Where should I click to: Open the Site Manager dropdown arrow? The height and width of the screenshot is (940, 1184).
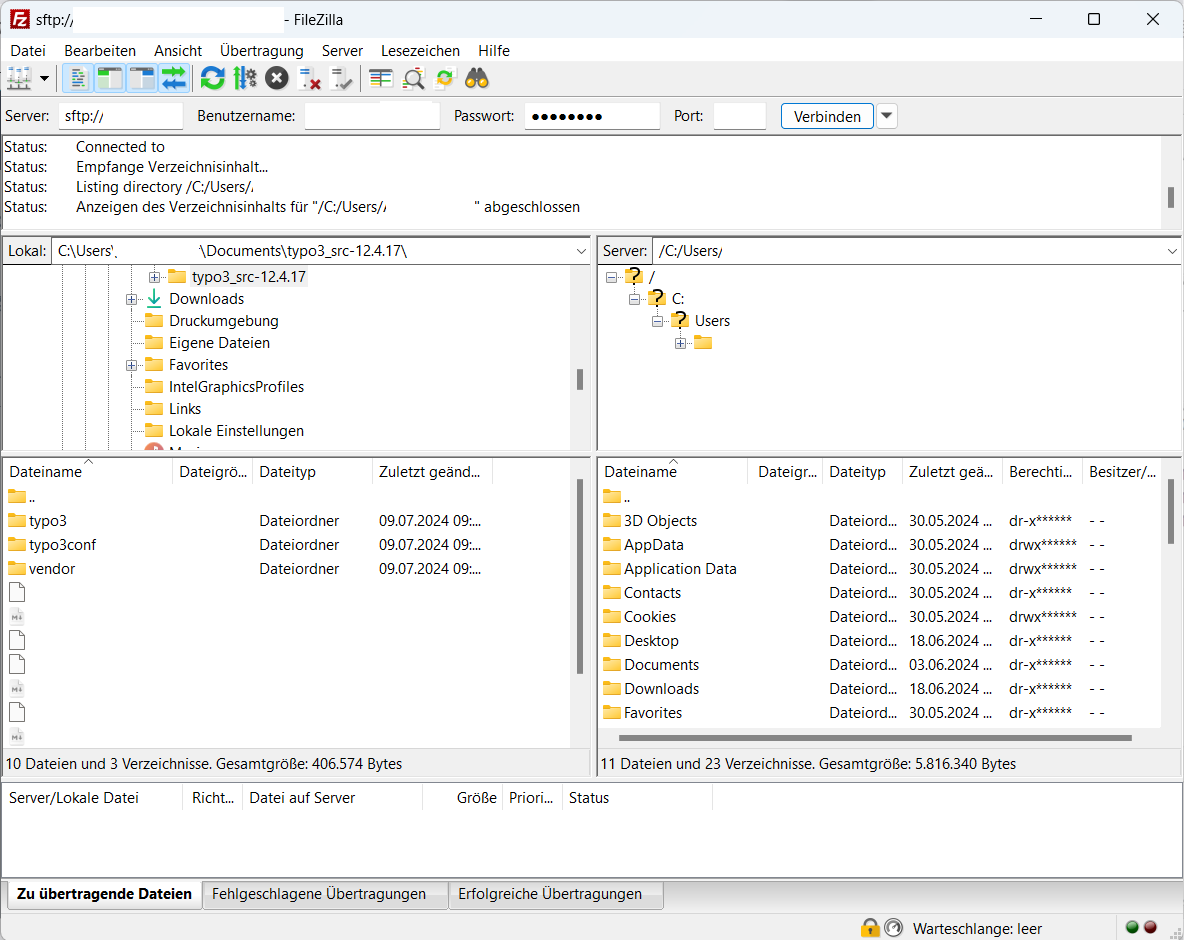[x=45, y=79]
